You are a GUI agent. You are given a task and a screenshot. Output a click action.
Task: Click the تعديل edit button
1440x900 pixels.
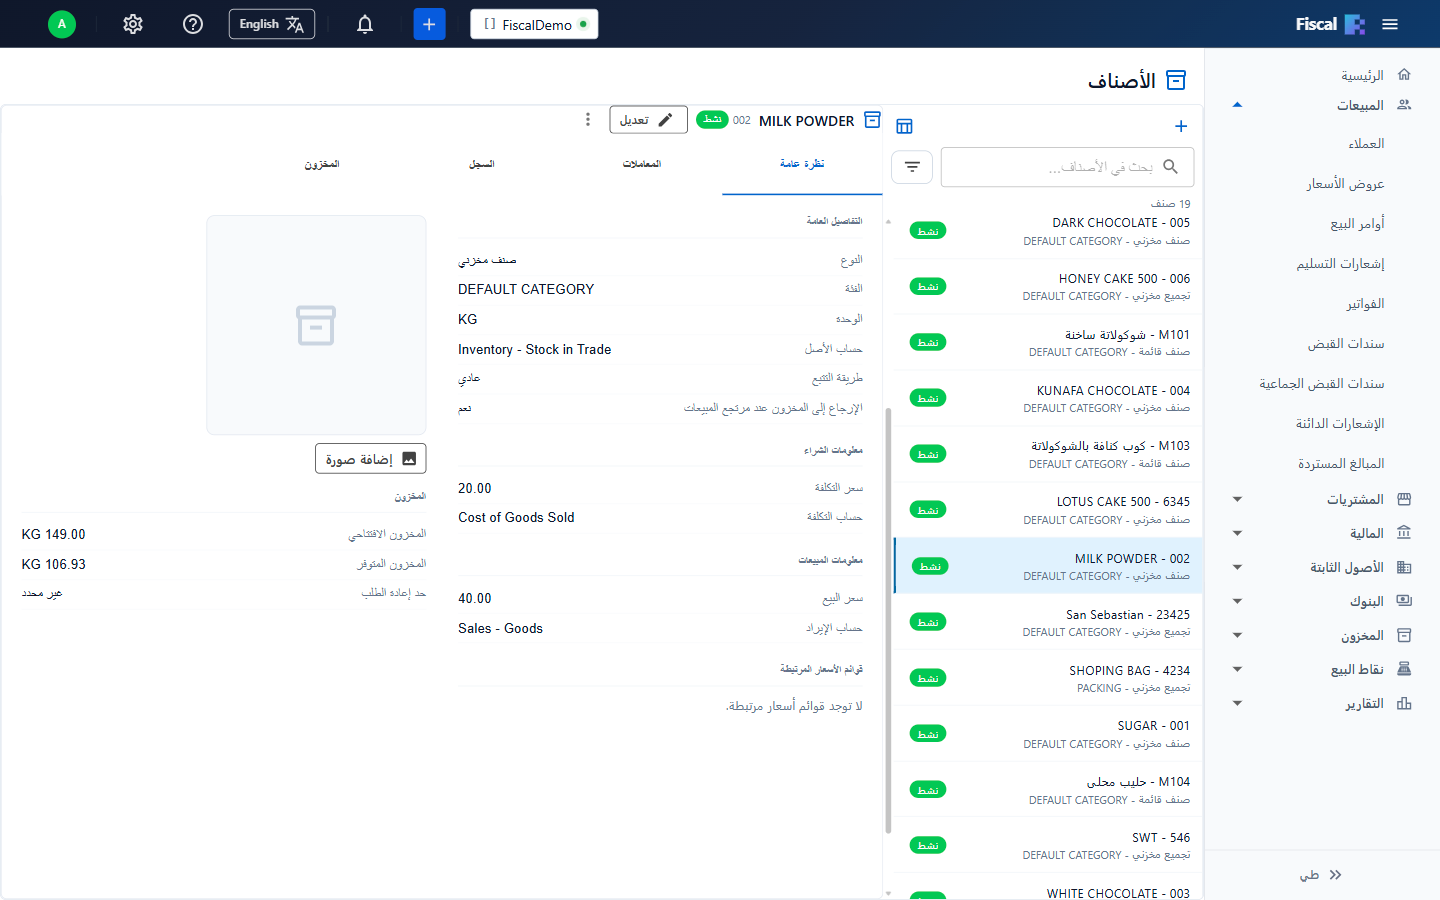pos(648,120)
